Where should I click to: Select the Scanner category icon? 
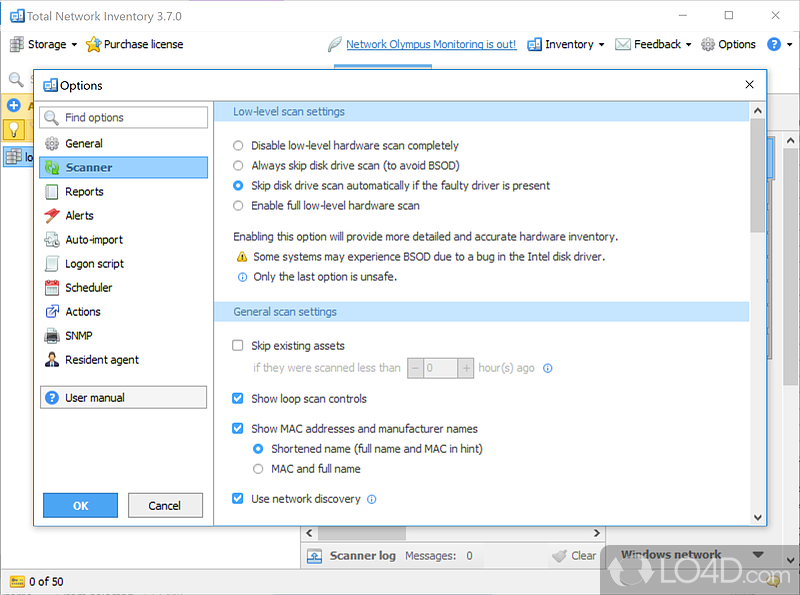coord(52,167)
